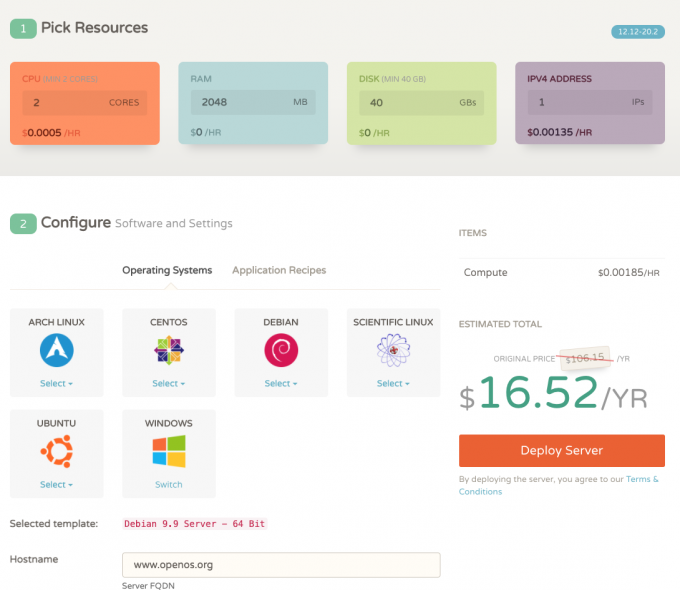Click the Arch Linux logo icon
Image resolution: width=680 pixels, height=590 pixels.
tap(56, 350)
